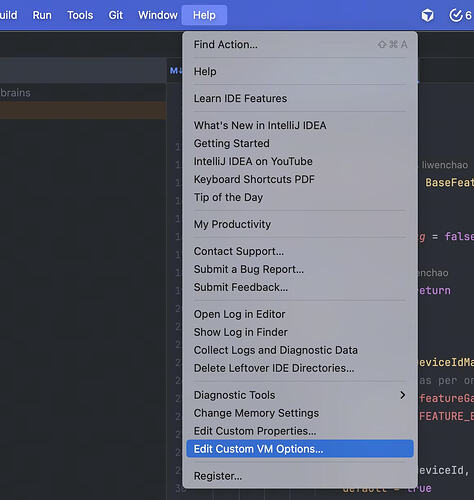The height and width of the screenshot is (500, 474).
Task: Click the checkmark clock status icon
Action: tap(456, 15)
